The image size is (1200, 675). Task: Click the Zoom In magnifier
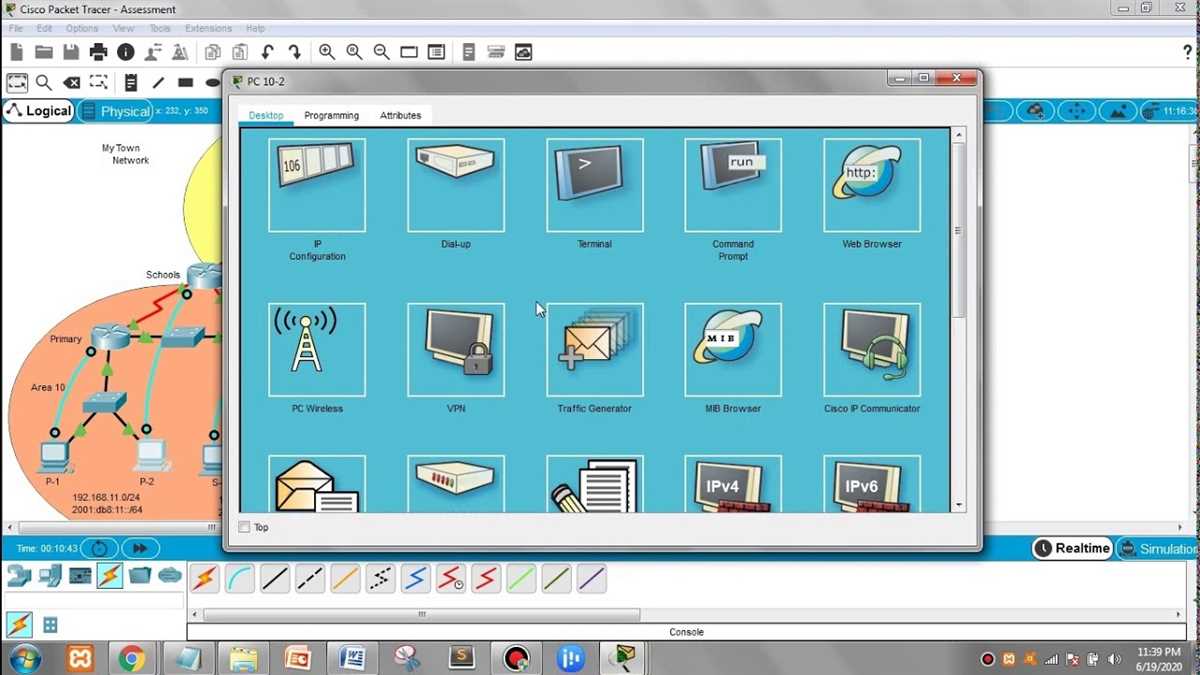(x=327, y=52)
